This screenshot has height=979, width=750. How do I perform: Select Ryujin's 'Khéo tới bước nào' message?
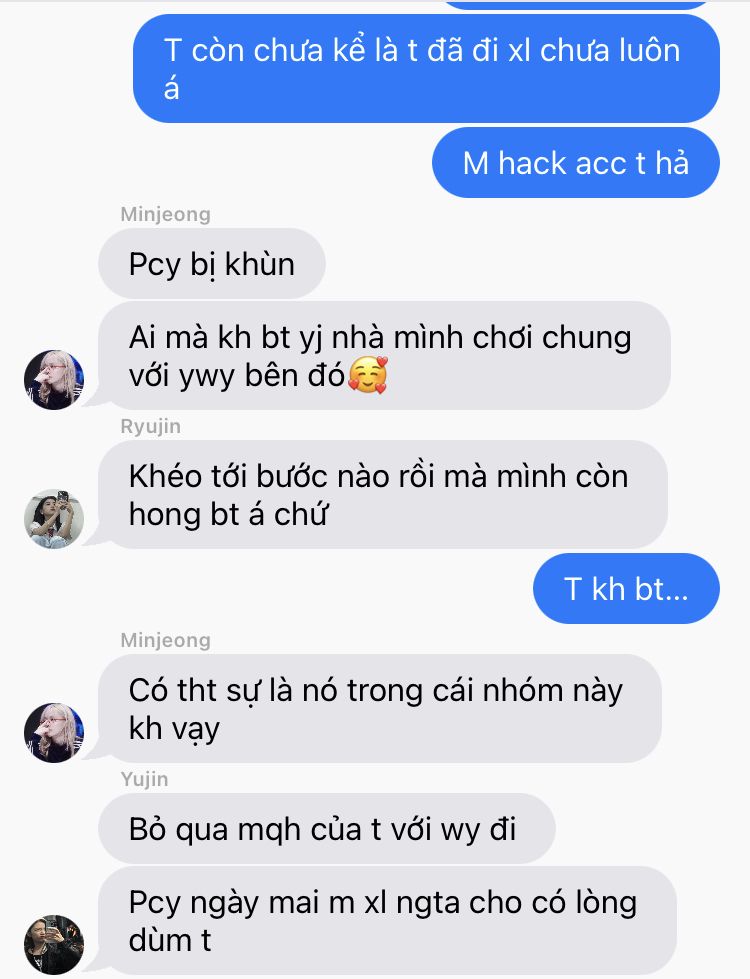pyautogui.click(x=383, y=494)
